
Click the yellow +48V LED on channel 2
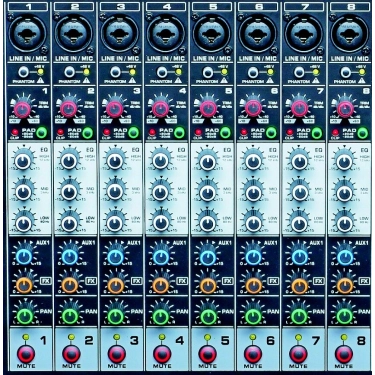(86, 72)
